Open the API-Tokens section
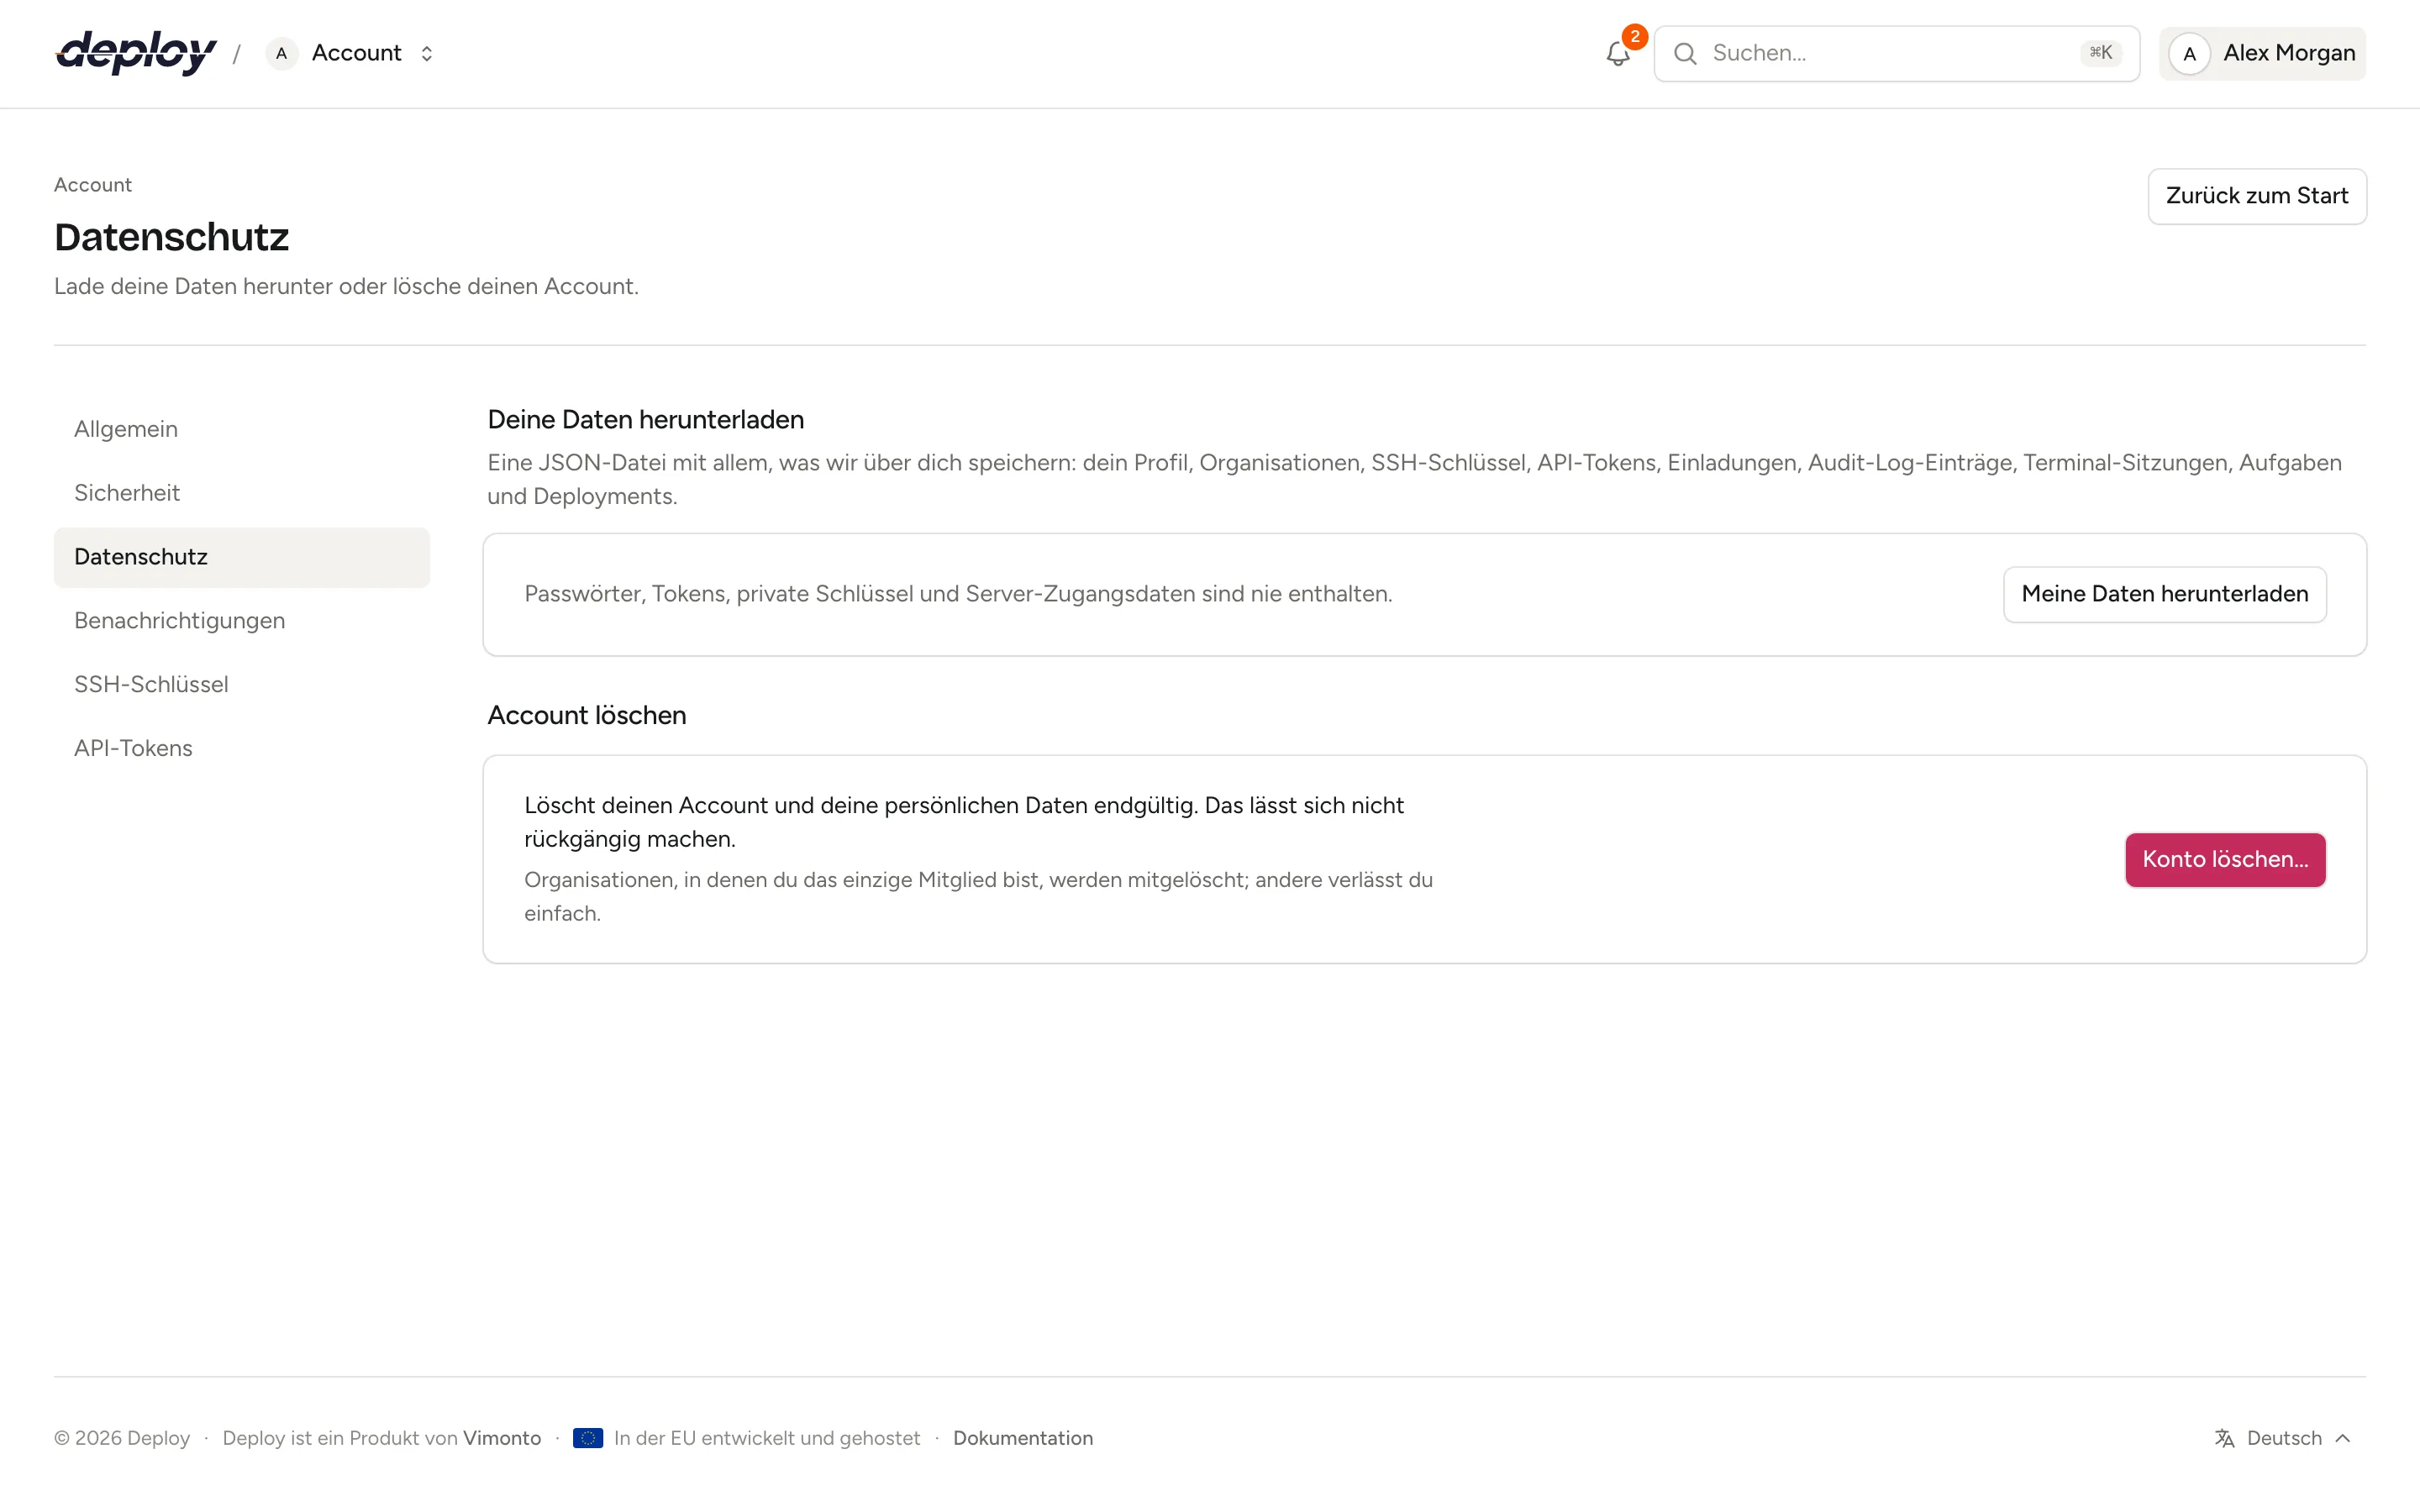 [x=242, y=748]
